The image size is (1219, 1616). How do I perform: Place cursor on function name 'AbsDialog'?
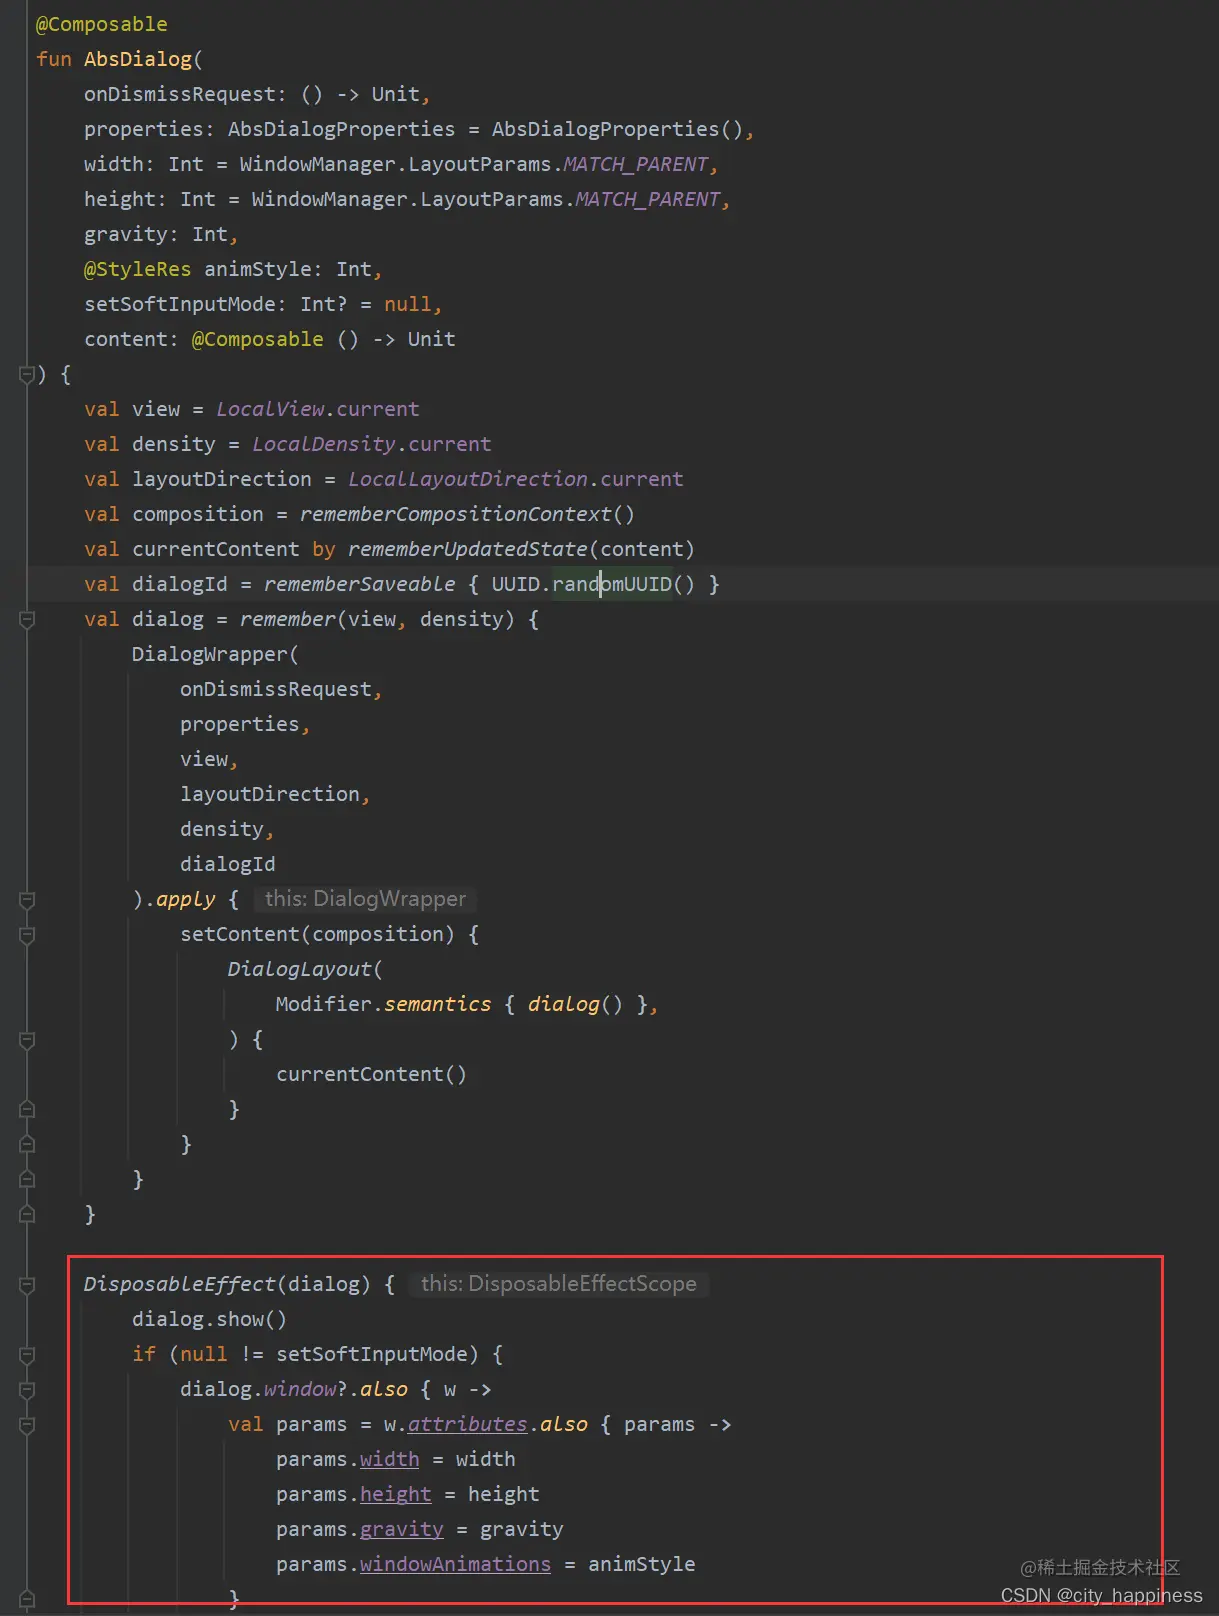click(138, 59)
